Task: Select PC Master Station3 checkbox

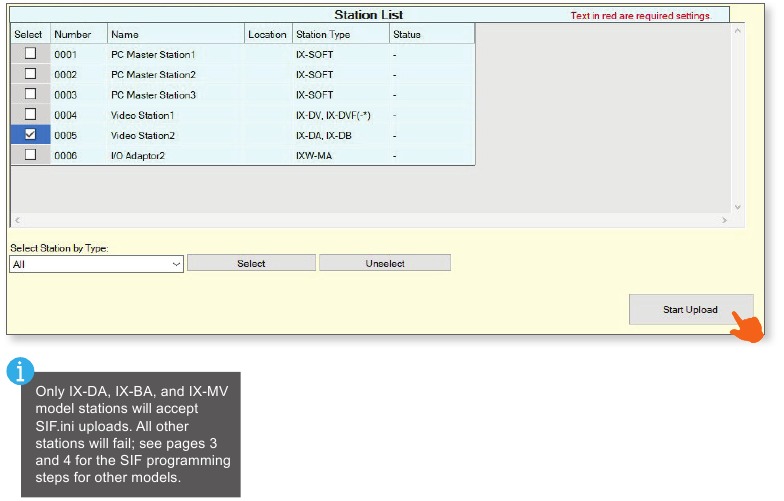Action: click(x=30, y=94)
